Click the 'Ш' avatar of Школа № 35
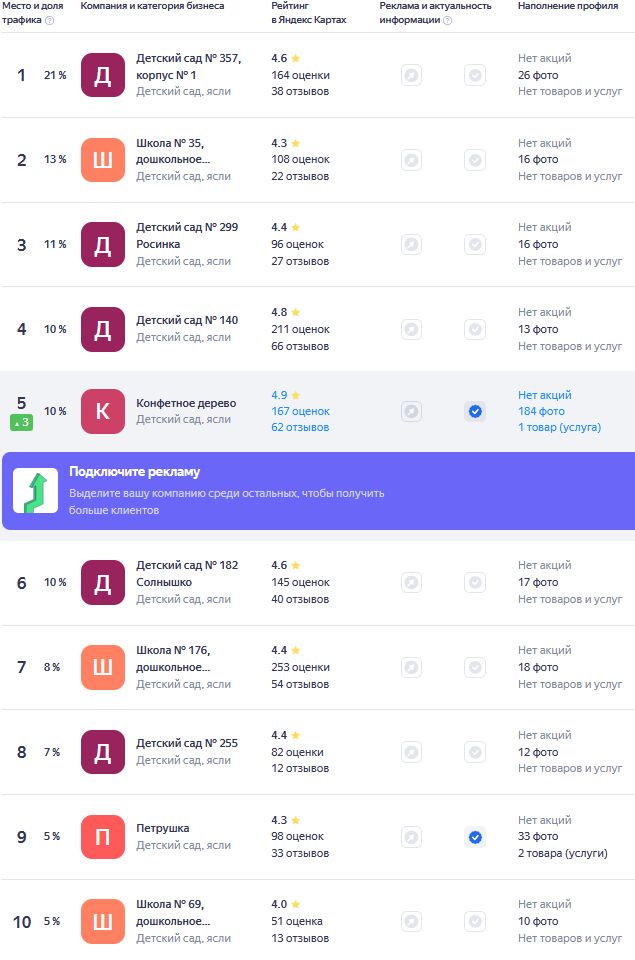 [x=103, y=160]
